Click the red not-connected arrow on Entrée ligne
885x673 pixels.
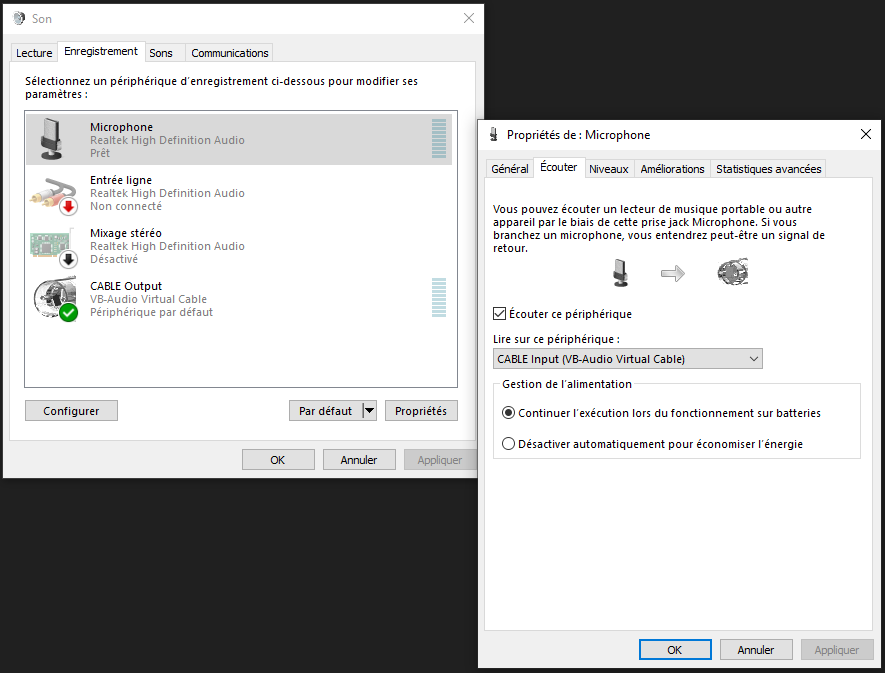(68, 206)
